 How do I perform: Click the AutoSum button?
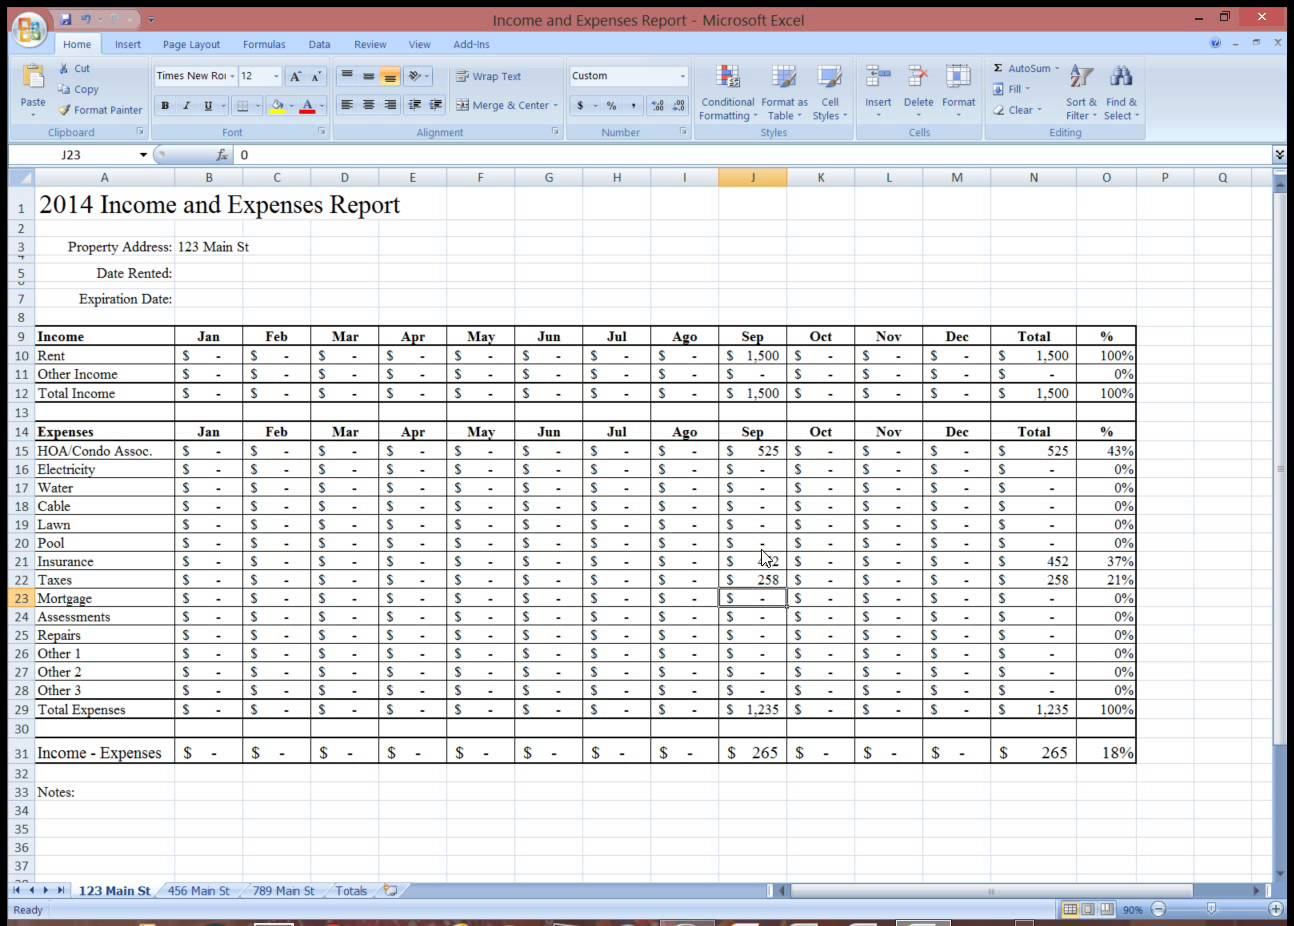point(1025,68)
